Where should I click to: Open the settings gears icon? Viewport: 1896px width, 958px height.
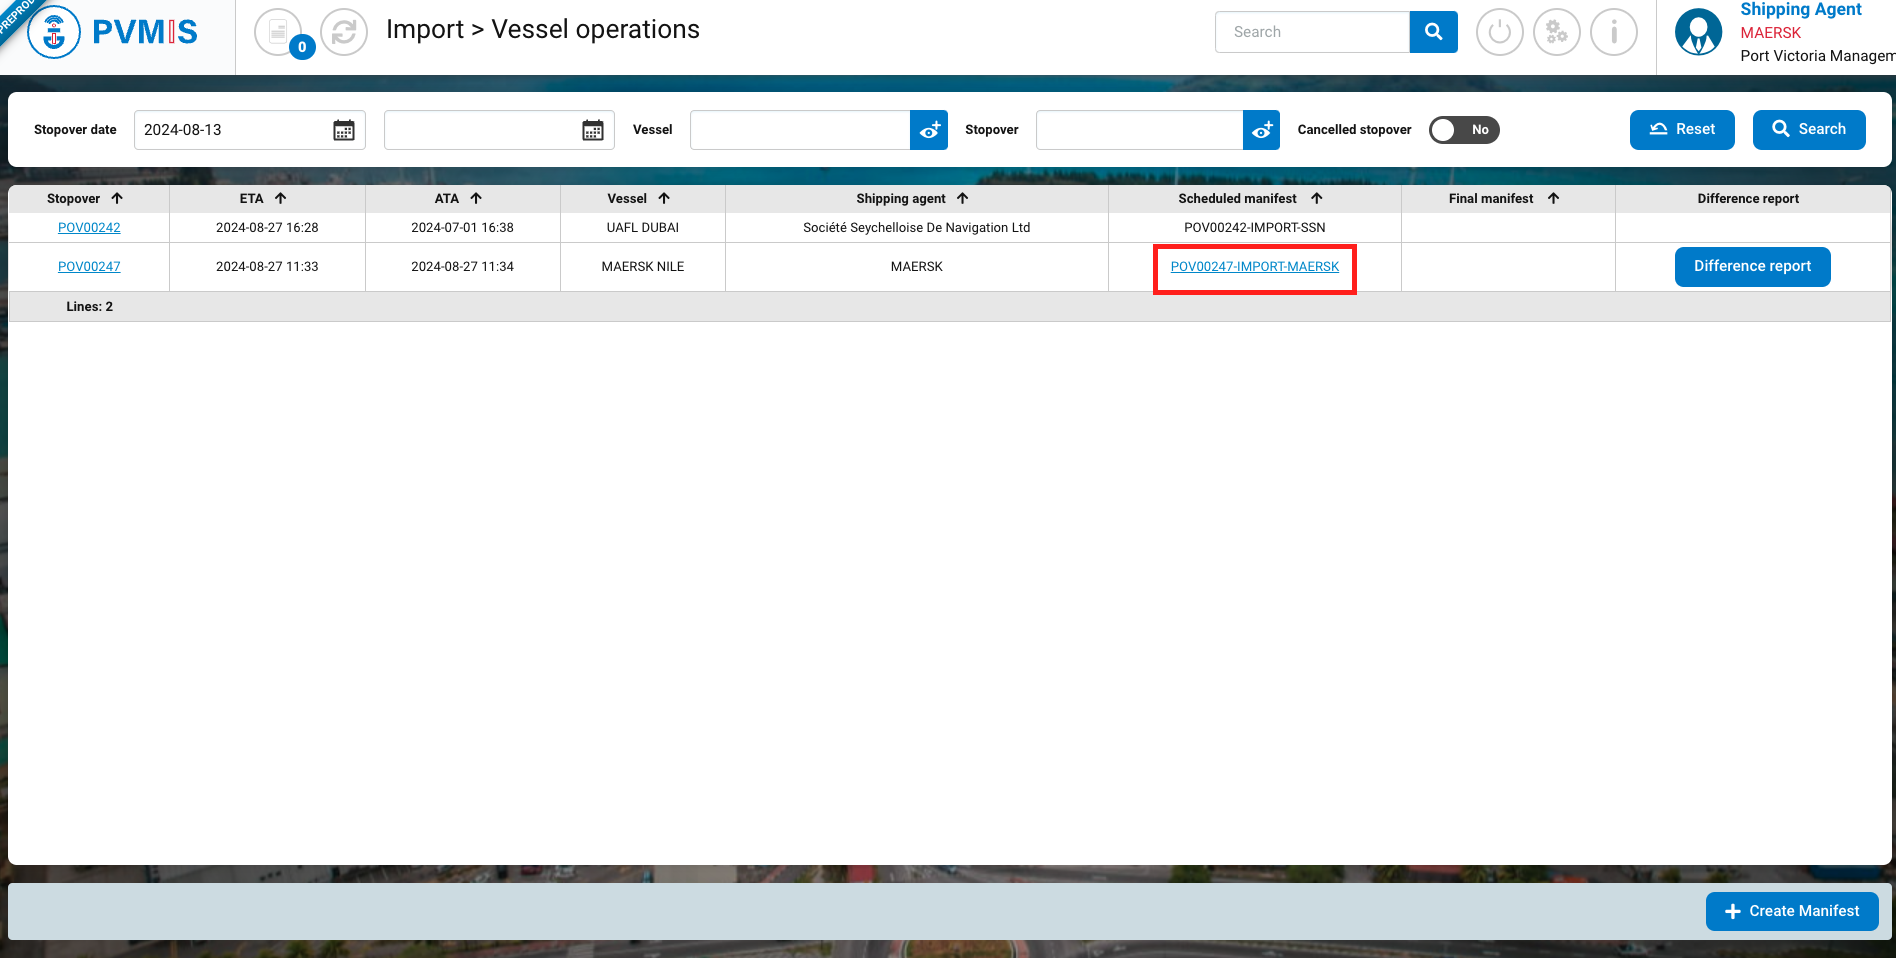pos(1556,32)
